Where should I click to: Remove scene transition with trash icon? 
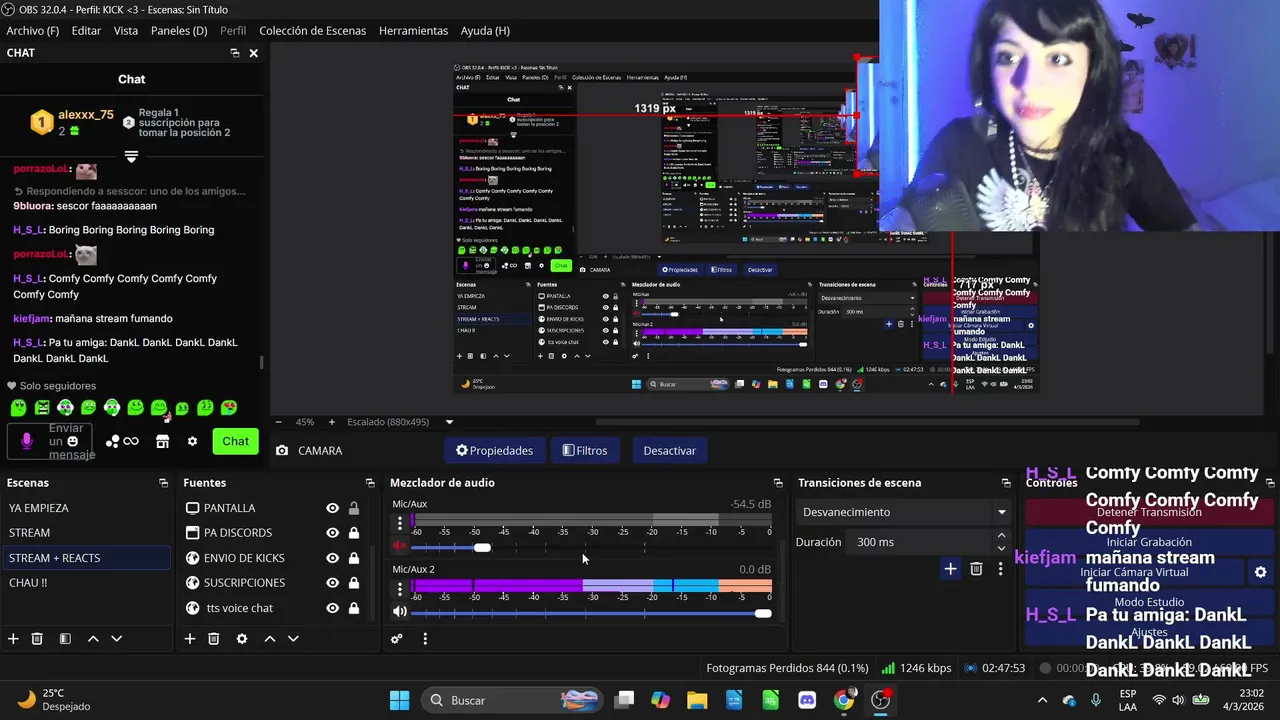(x=976, y=569)
